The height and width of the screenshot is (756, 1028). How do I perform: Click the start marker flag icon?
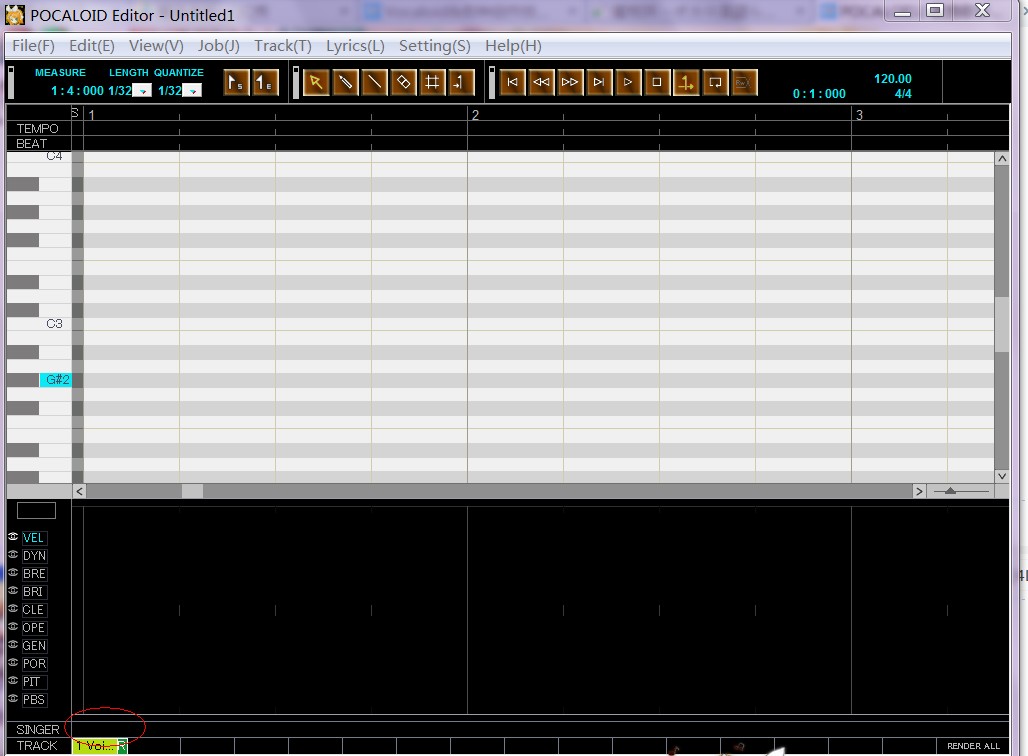tap(236, 83)
